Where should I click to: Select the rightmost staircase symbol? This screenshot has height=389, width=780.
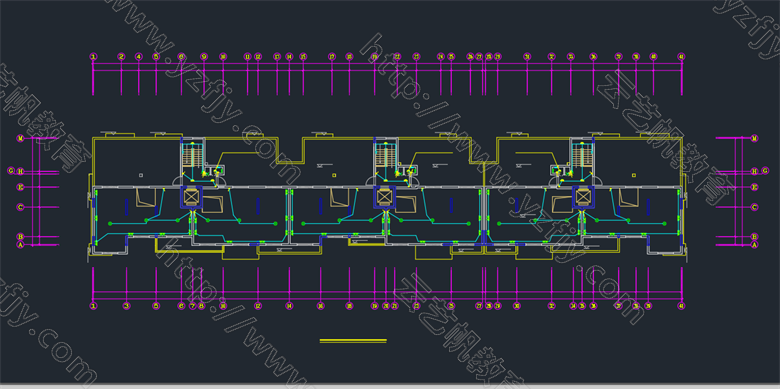click(x=580, y=155)
